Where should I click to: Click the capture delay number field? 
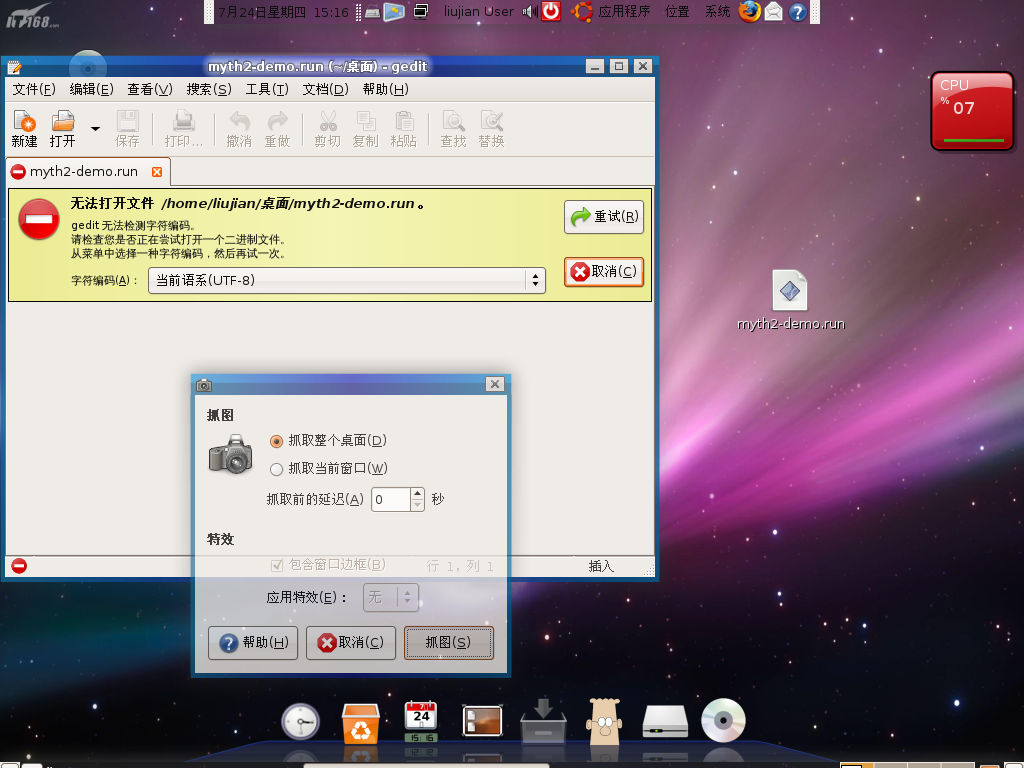tap(391, 500)
